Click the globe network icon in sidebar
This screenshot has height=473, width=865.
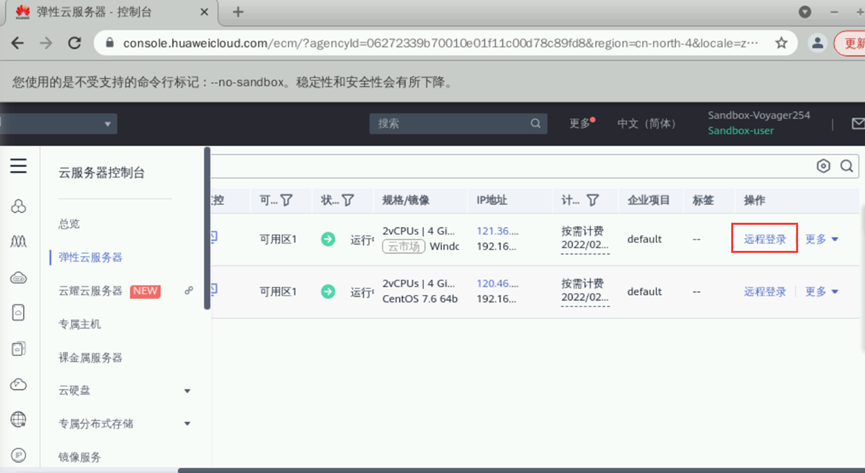click(x=18, y=419)
